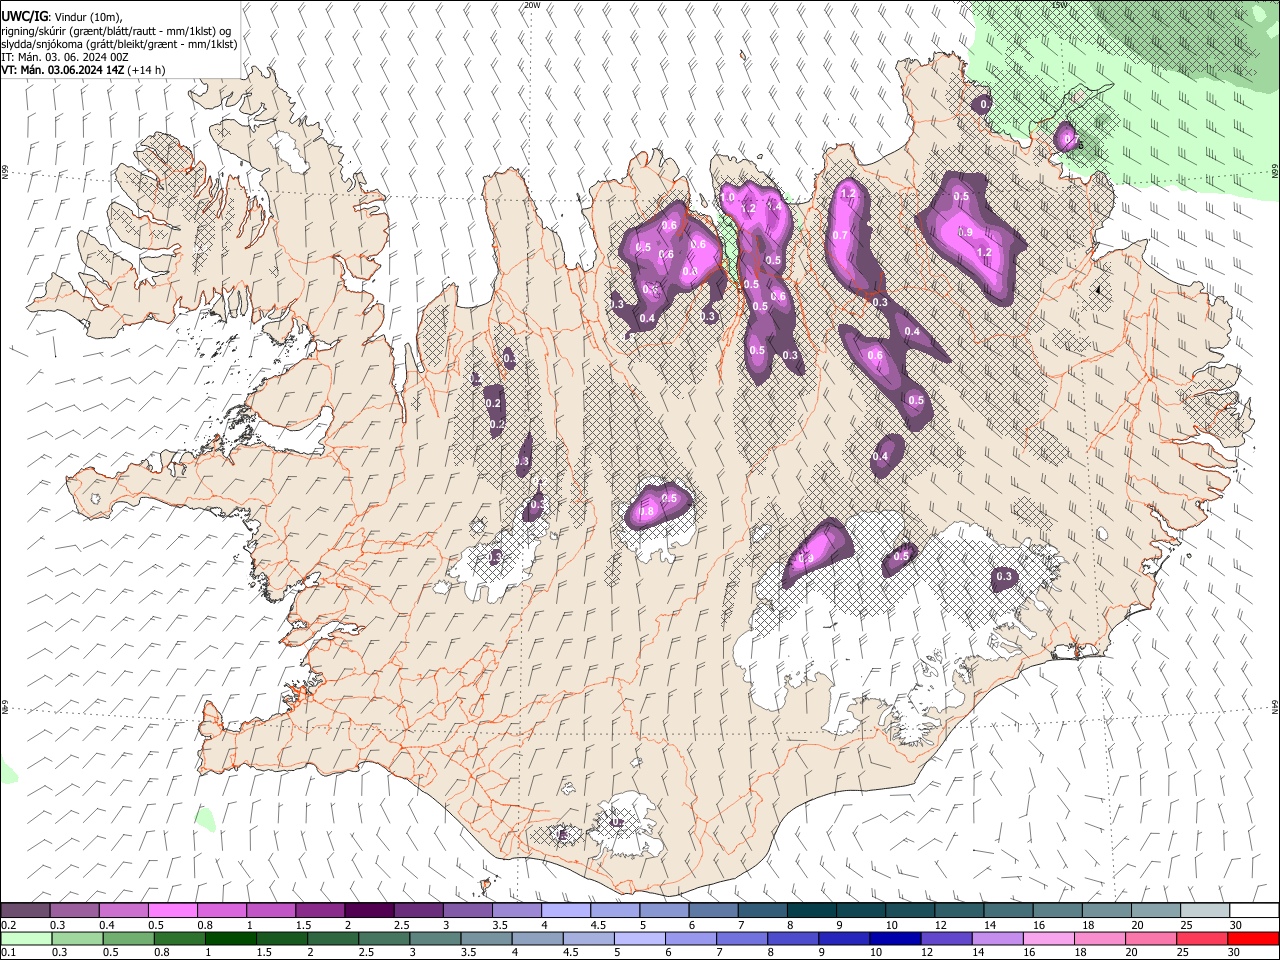Click the 'UWC/IG: Vindur (10m),' title line
Image resolution: width=1280 pixels, height=960 pixels.
coord(62,16)
